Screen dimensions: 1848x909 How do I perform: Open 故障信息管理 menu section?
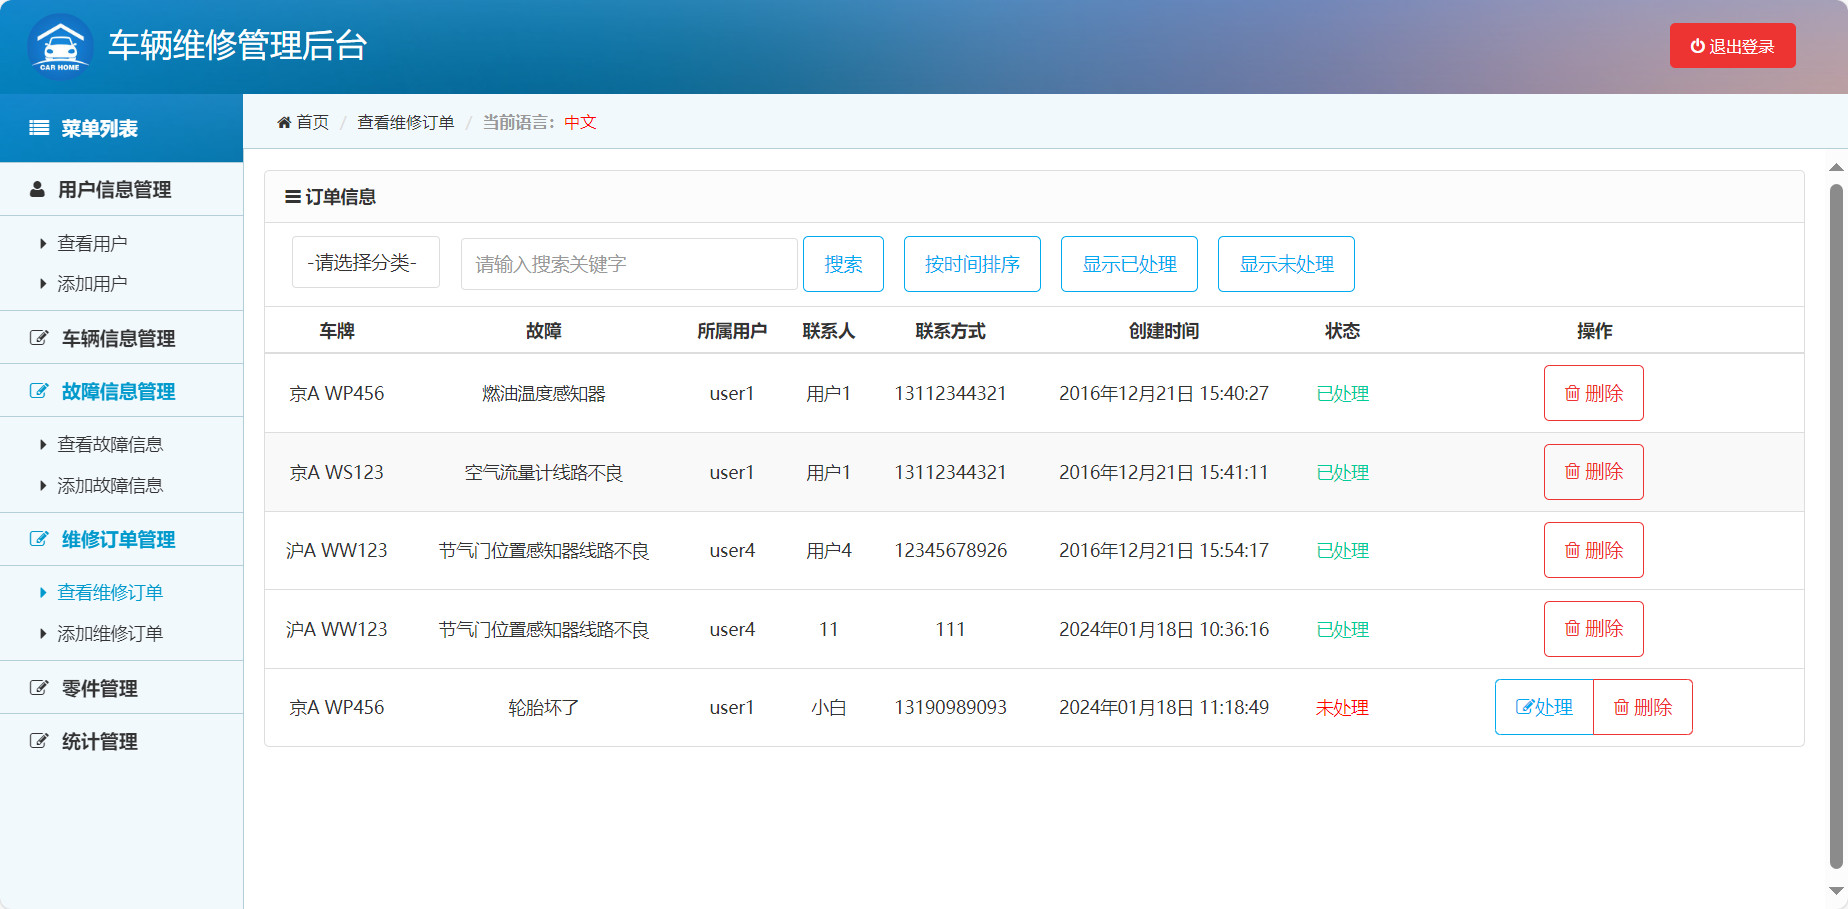[x=121, y=391]
